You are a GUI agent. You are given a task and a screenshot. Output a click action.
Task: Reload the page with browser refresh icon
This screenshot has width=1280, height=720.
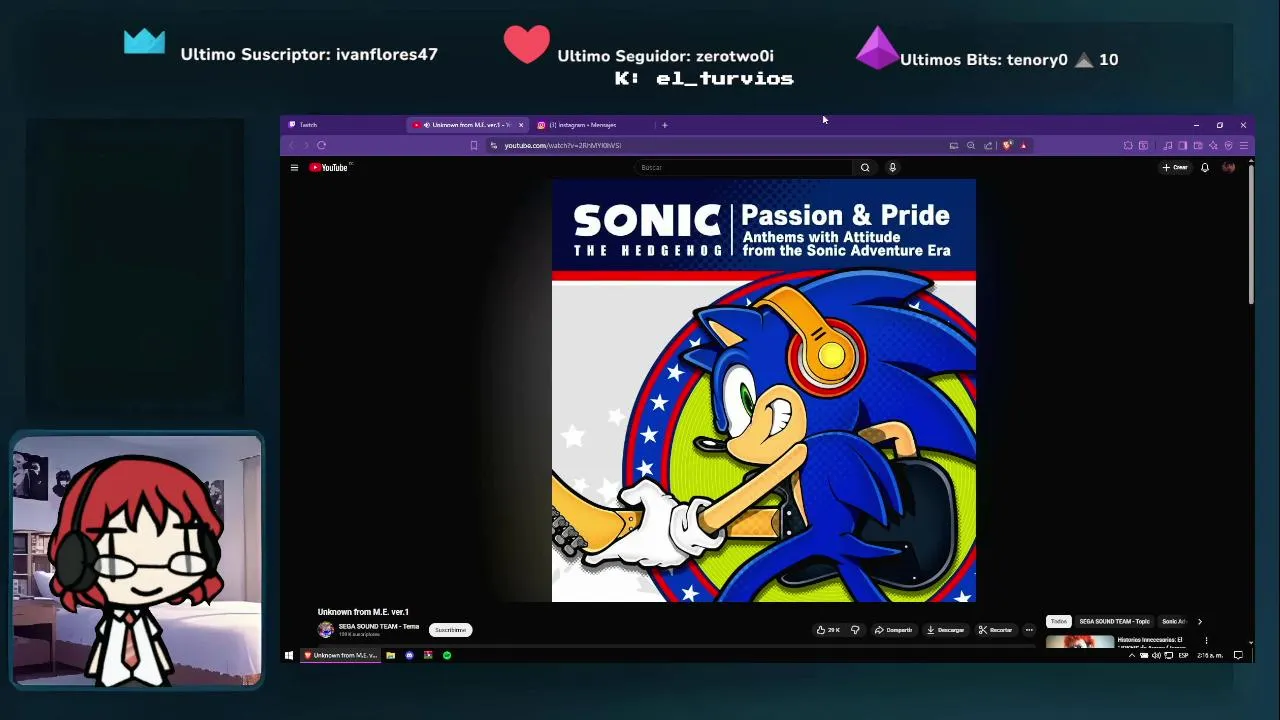[321, 146]
